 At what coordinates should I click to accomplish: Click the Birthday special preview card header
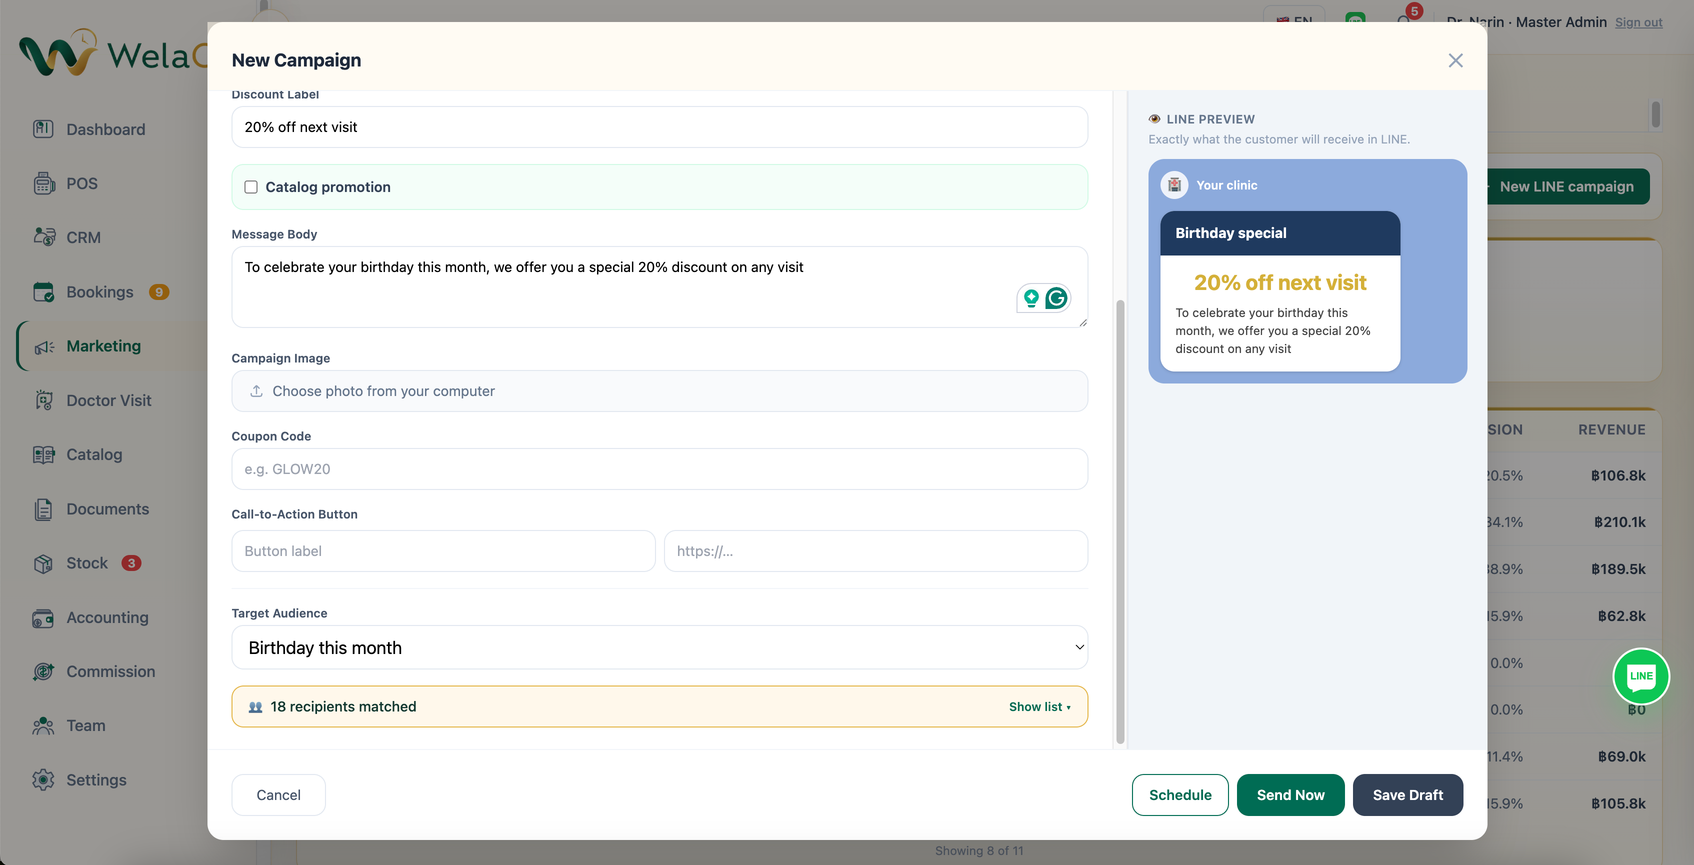point(1280,233)
